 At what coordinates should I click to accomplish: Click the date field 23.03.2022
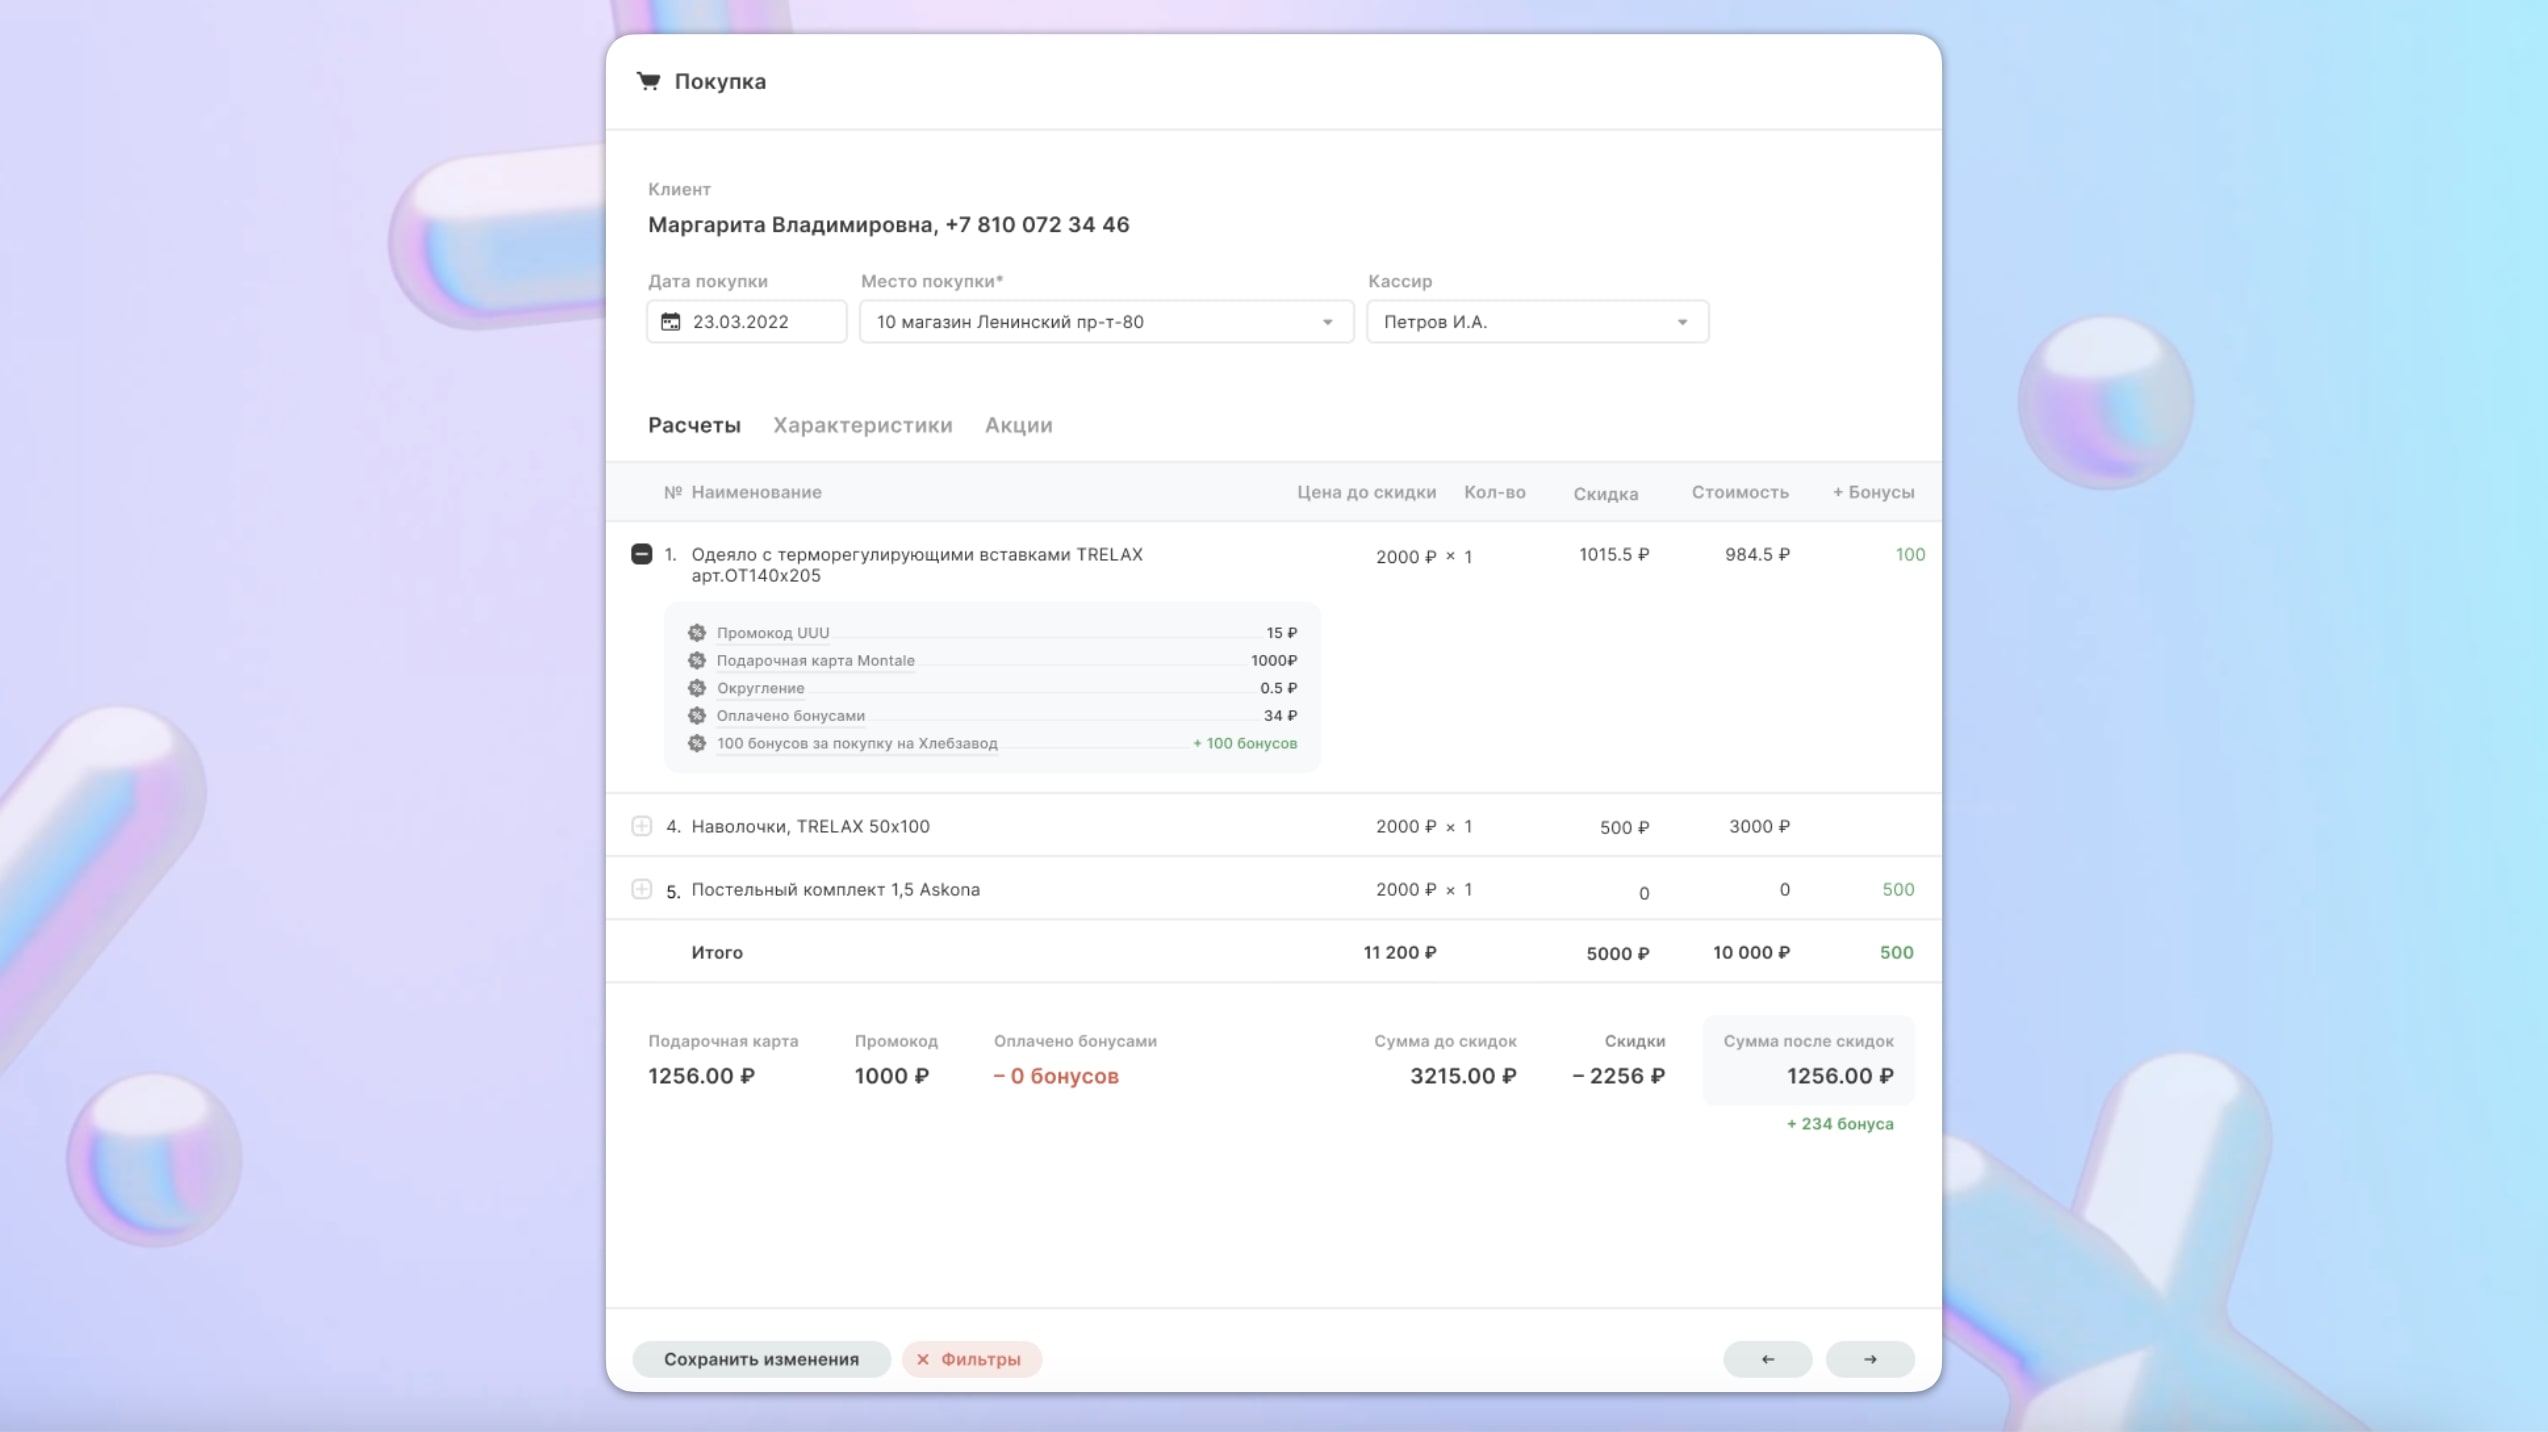[x=746, y=322]
